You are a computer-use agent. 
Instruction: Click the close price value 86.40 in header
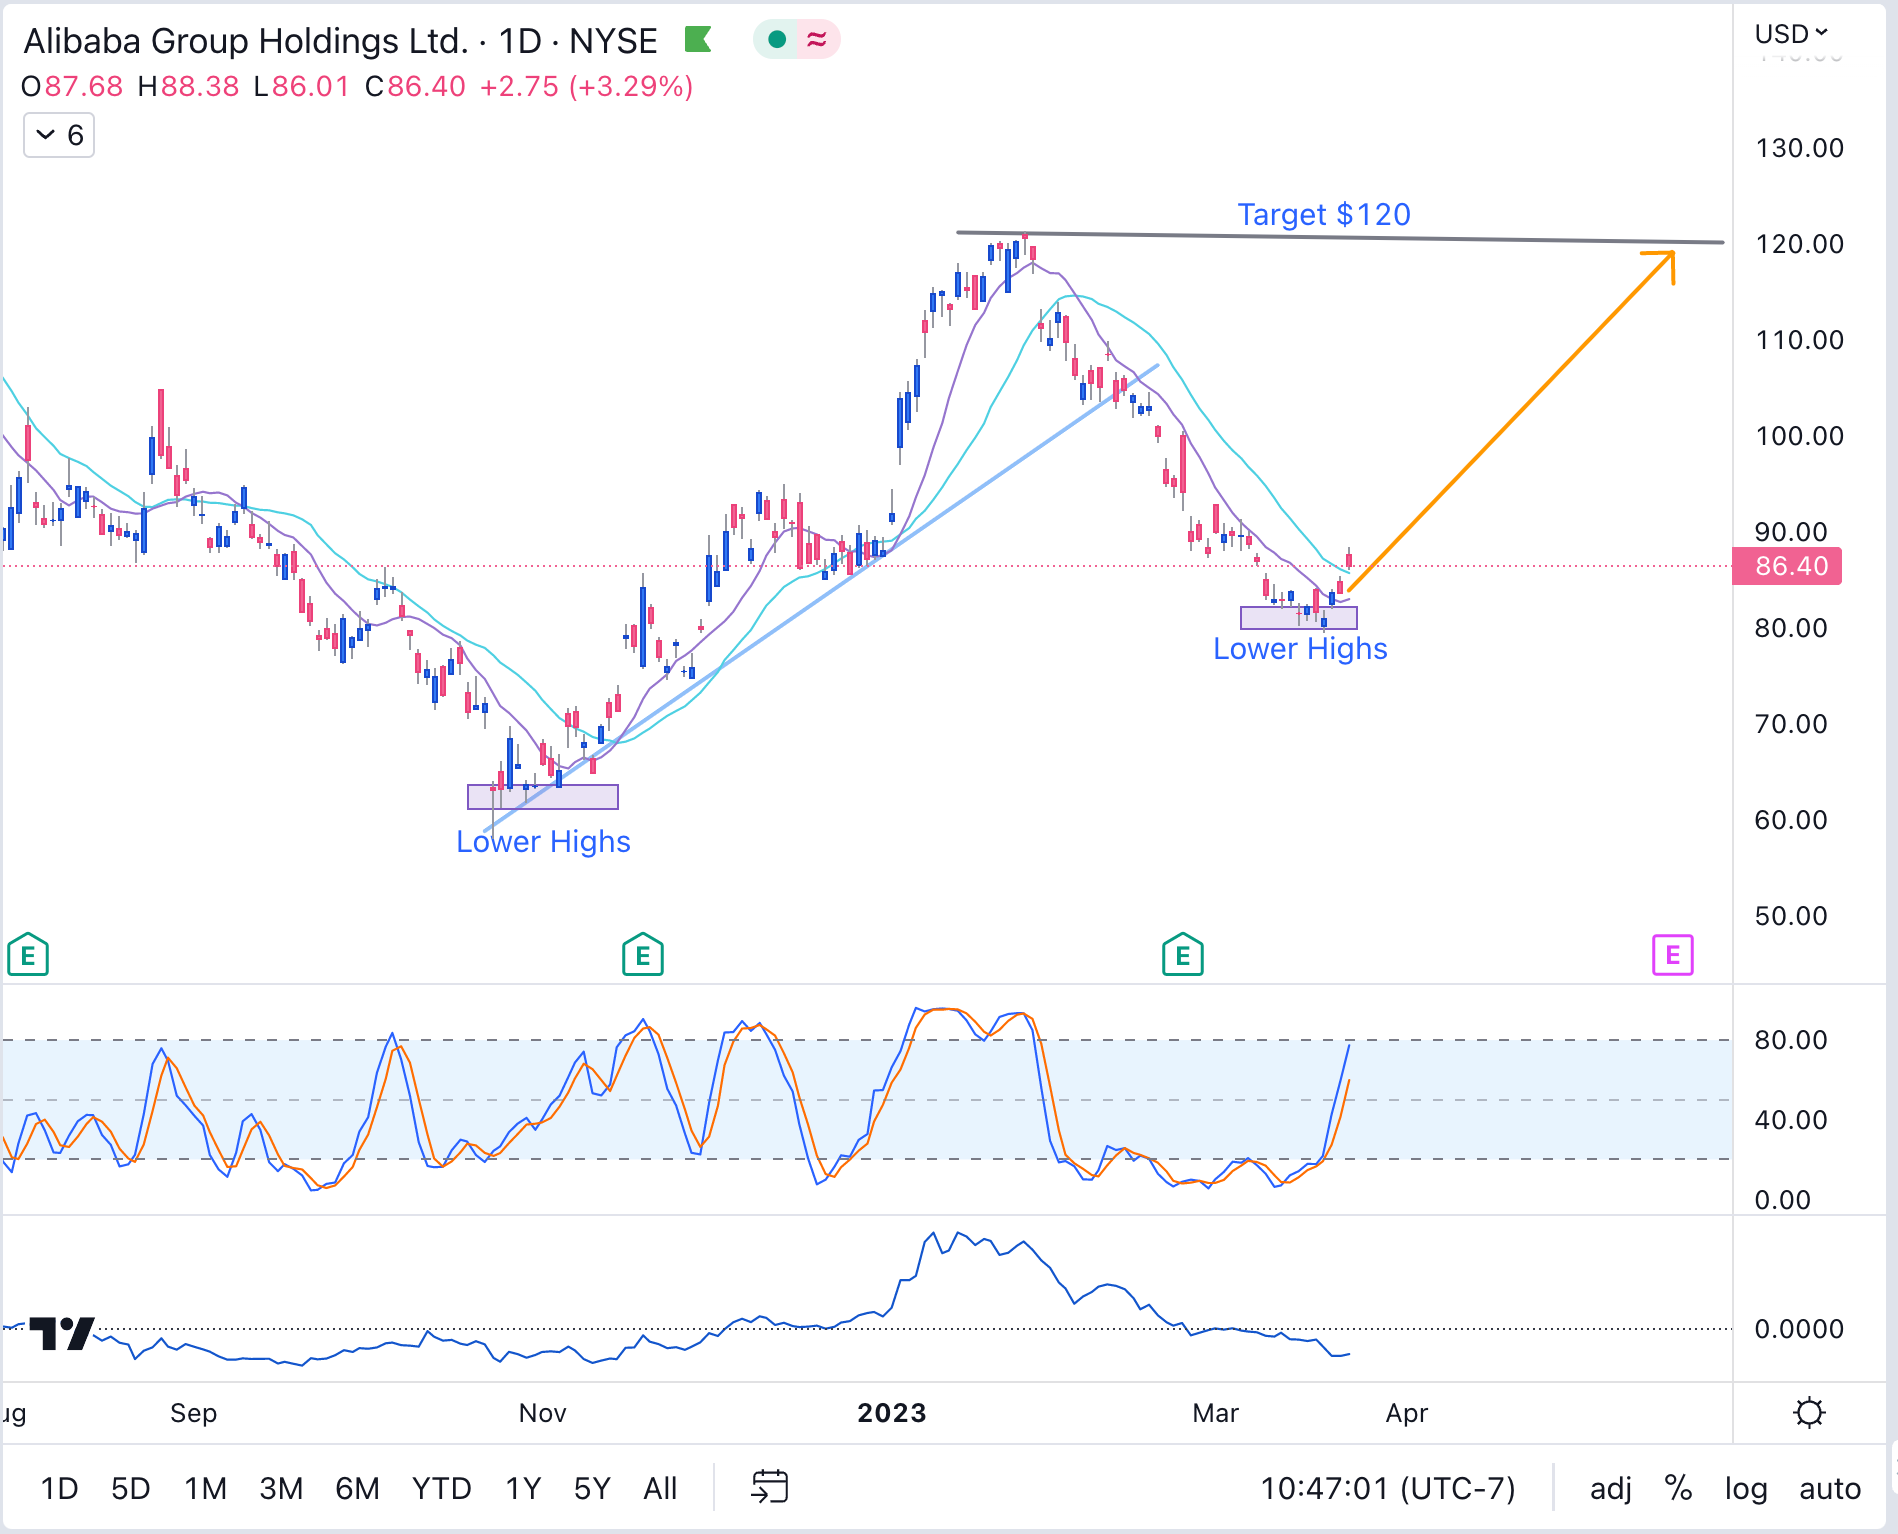click(427, 86)
